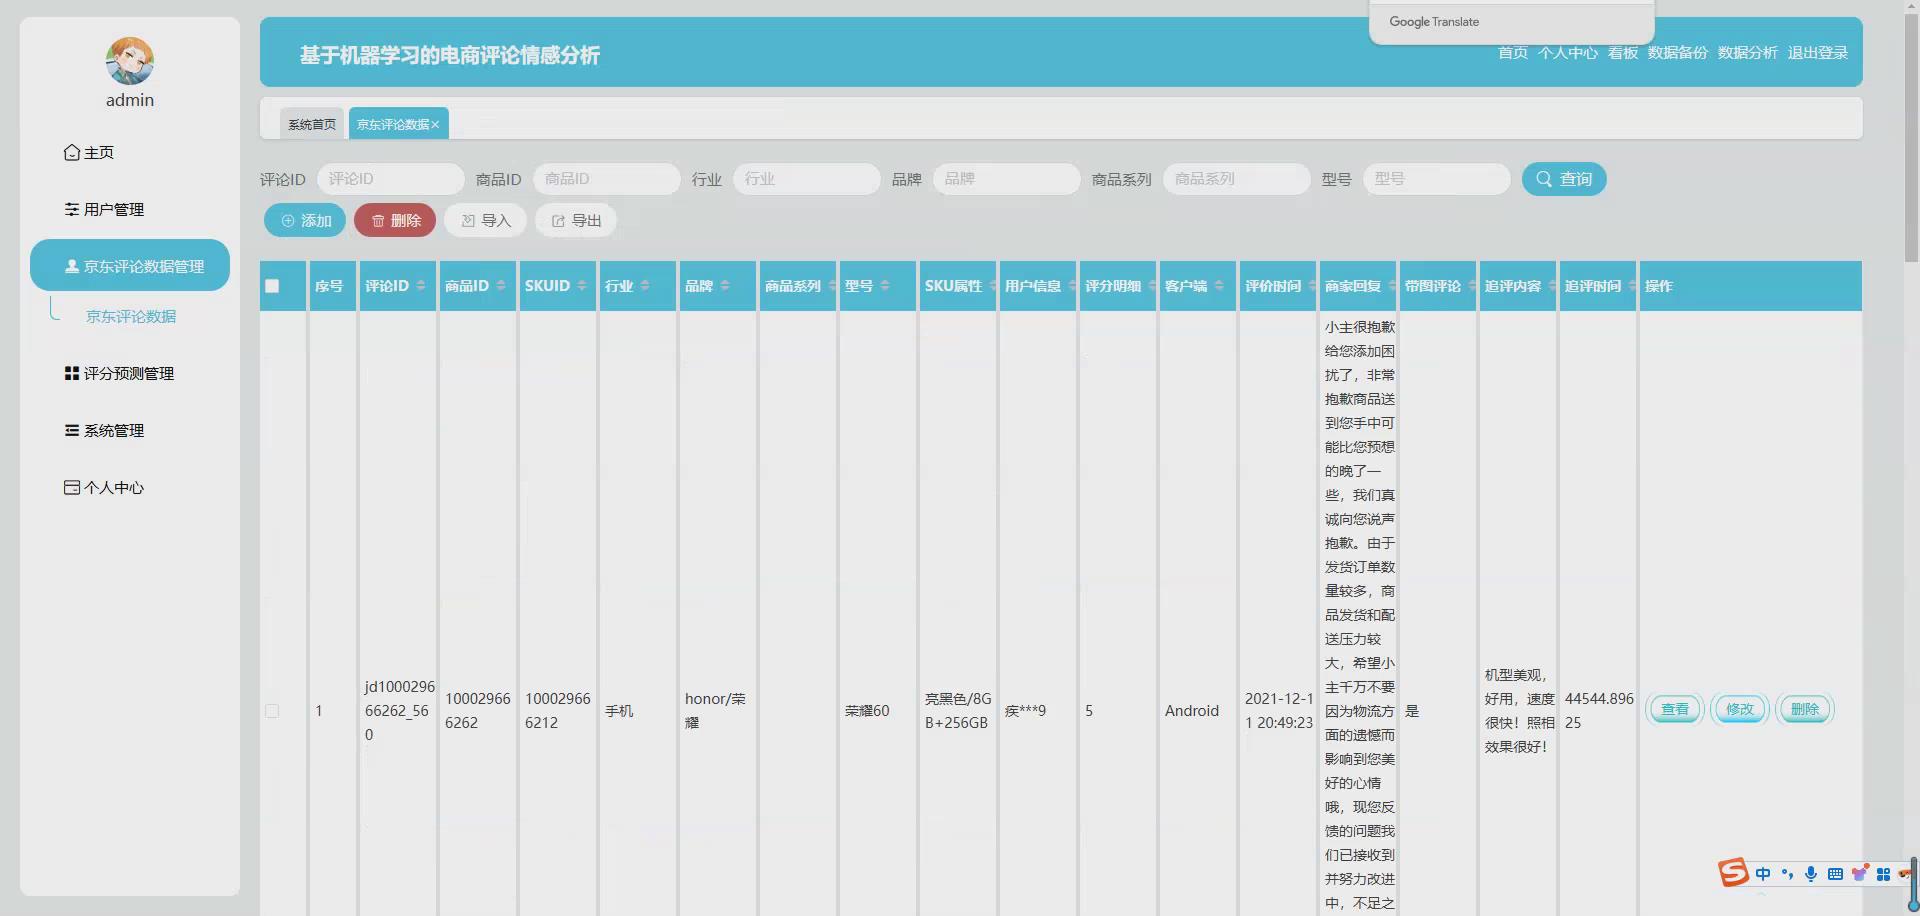Screen dimensions: 1920x916
Task: Expand the 用户管理 sidebar menu
Action: tap(130, 210)
